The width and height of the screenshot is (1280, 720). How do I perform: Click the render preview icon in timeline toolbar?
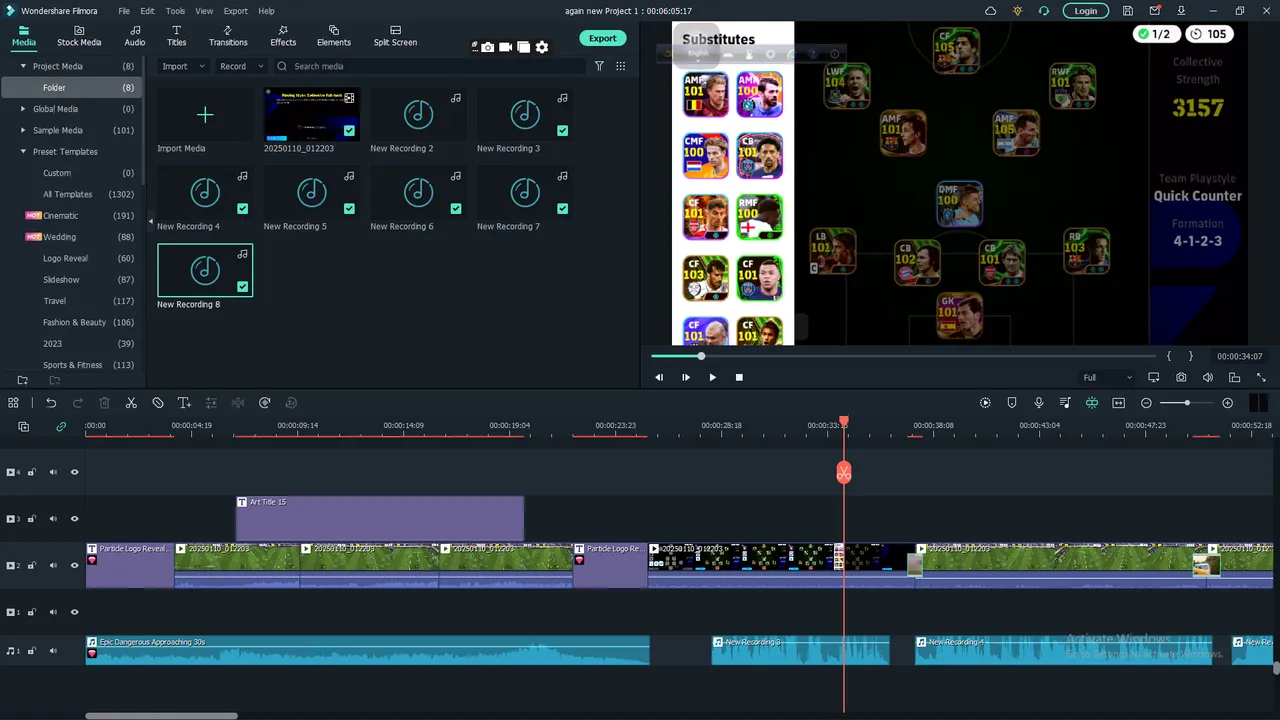(985, 403)
